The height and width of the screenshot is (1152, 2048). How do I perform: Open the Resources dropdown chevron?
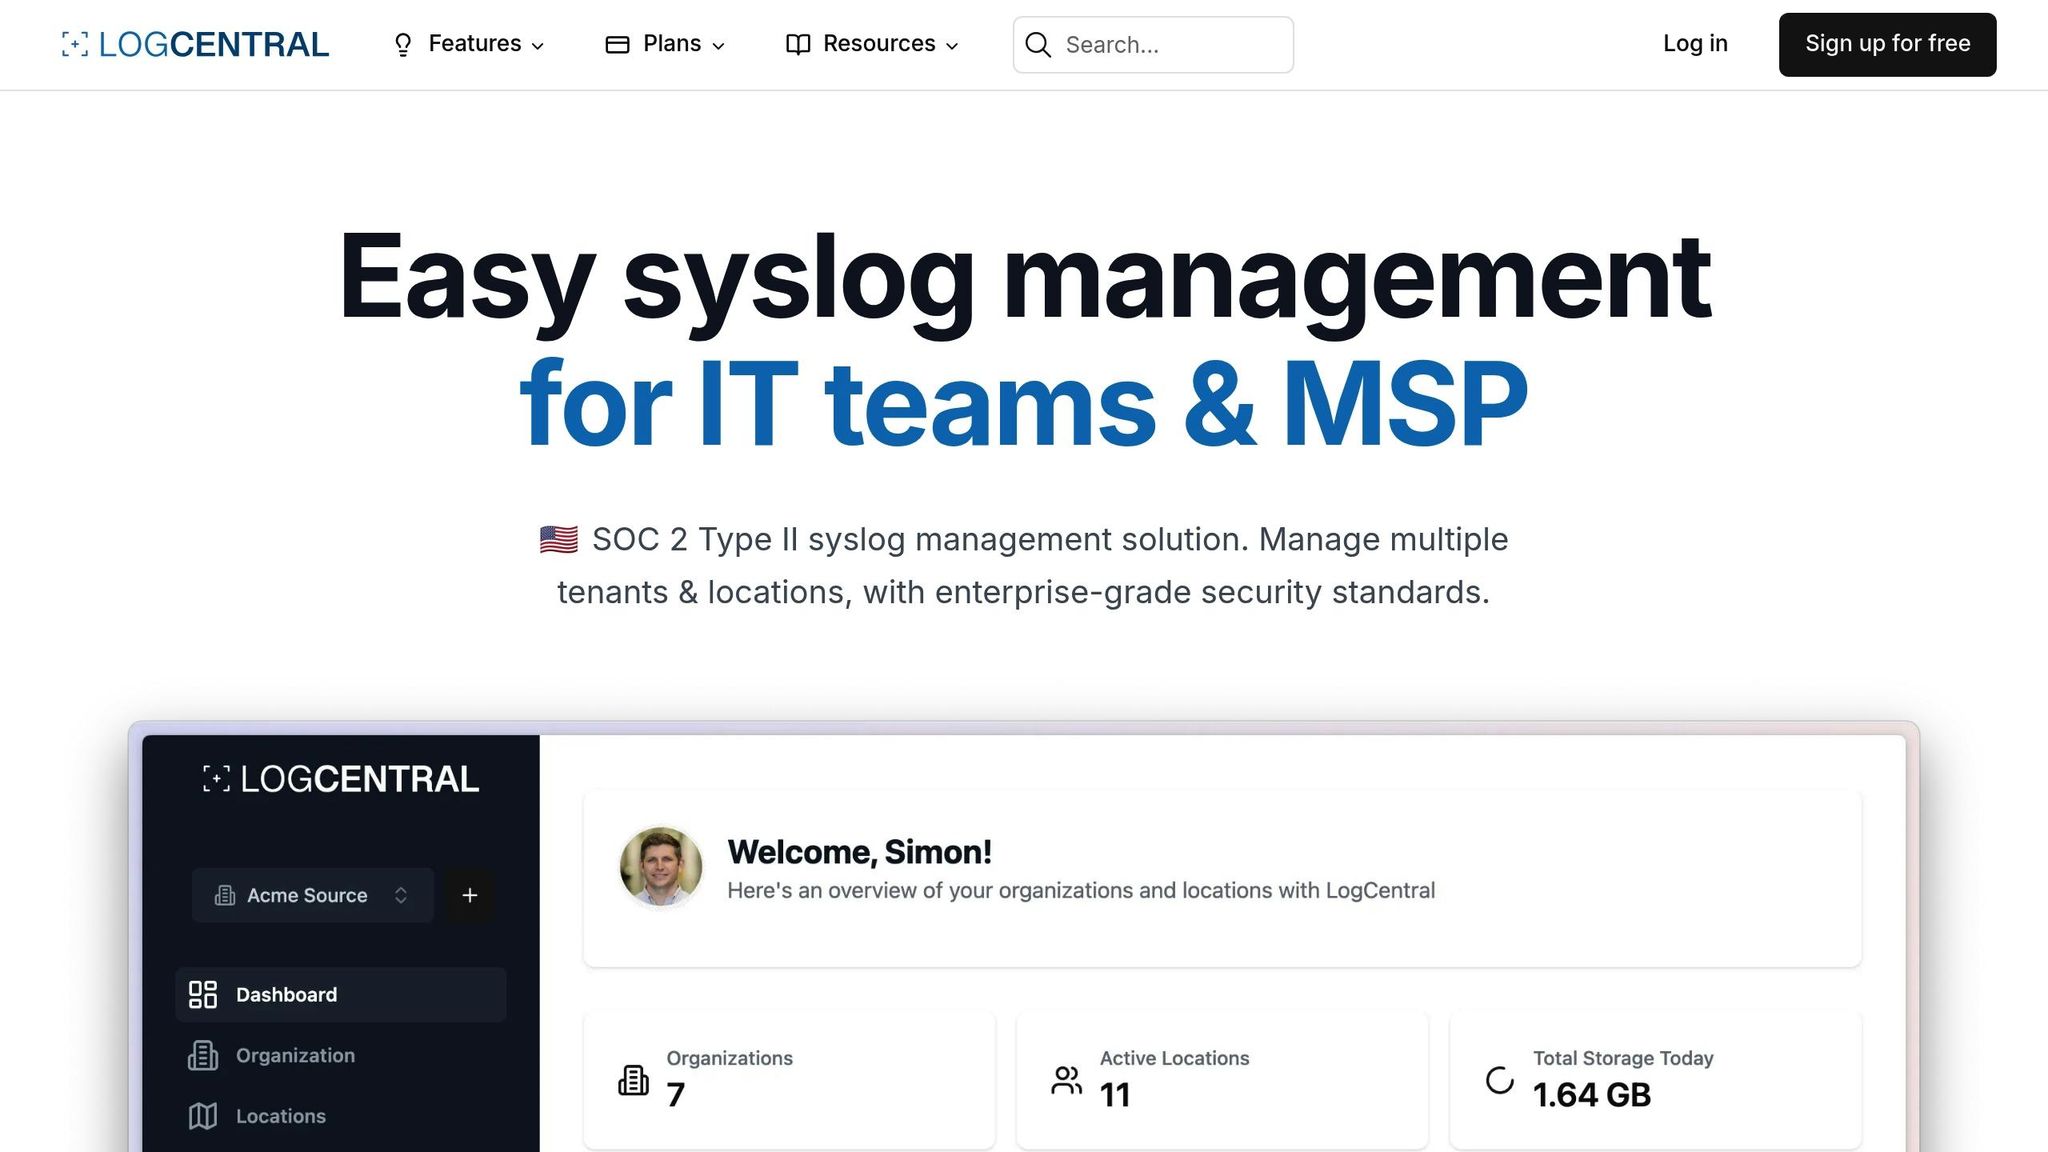point(952,46)
